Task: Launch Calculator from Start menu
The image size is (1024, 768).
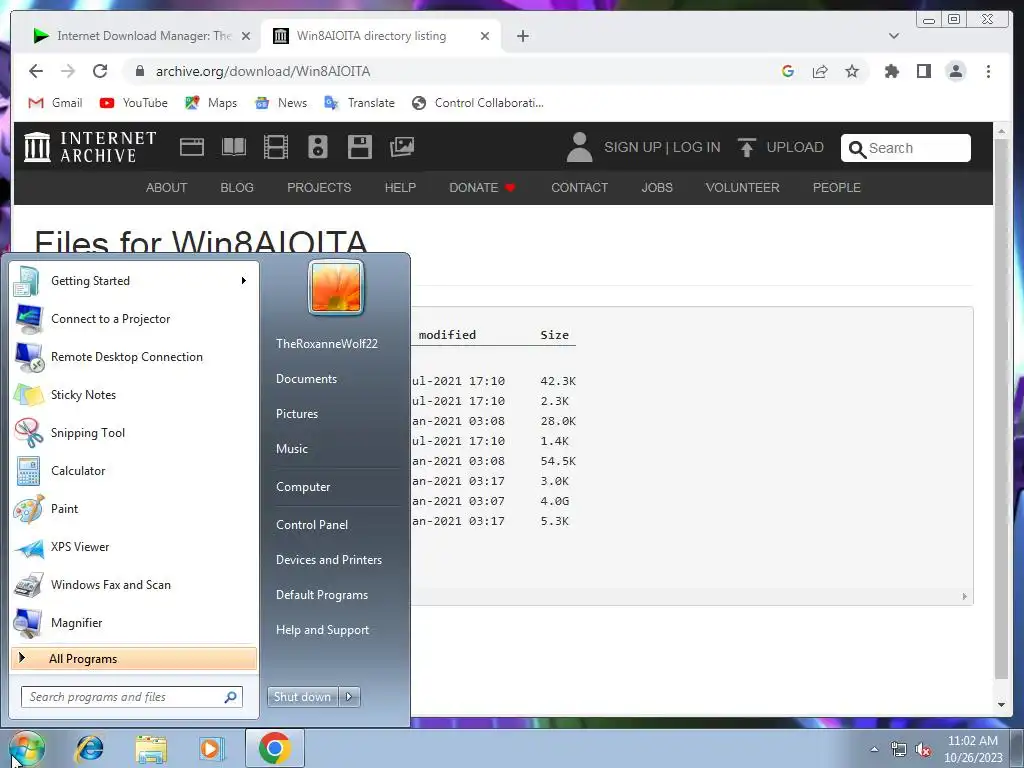Action: pyautogui.click(x=134, y=470)
